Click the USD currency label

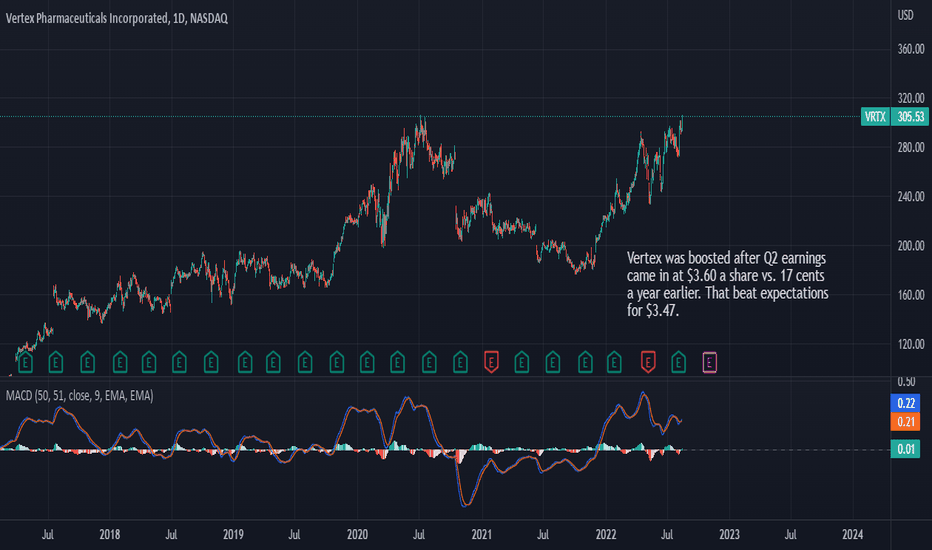tap(905, 15)
